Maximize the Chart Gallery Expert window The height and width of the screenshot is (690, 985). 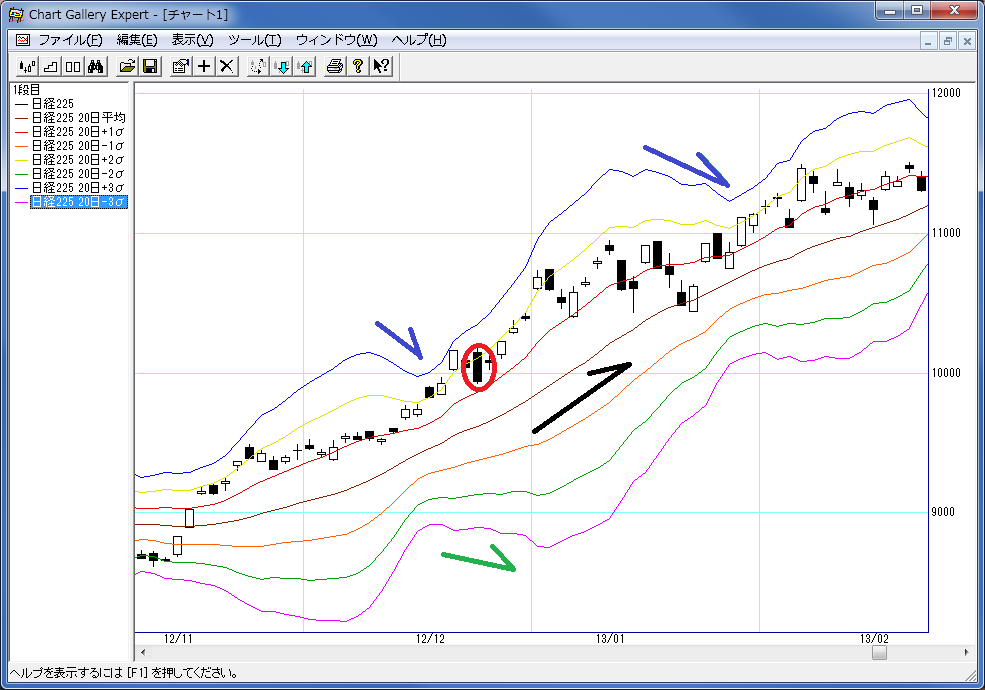click(x=918, y=11)
